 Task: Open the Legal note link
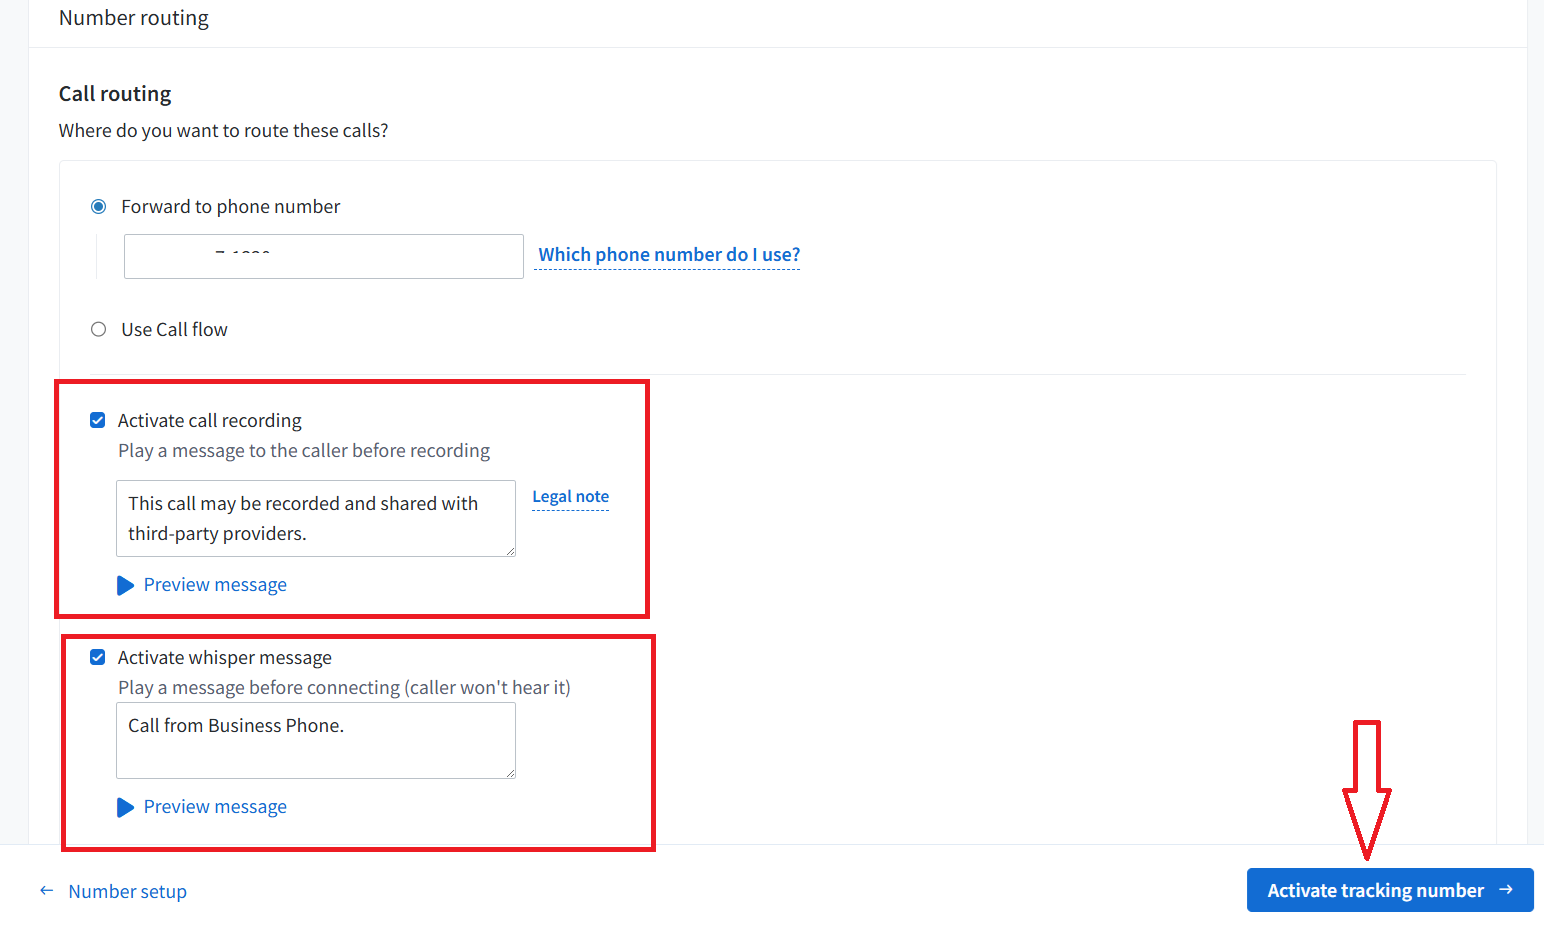570,497
